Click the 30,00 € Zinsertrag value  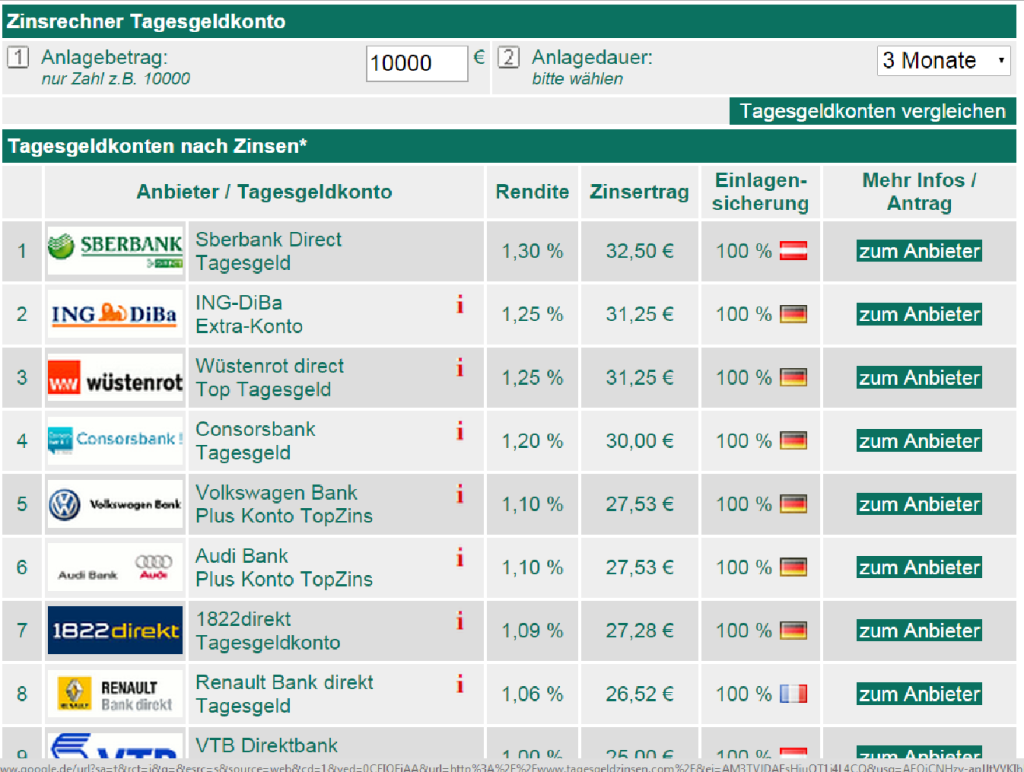[639, 441]
